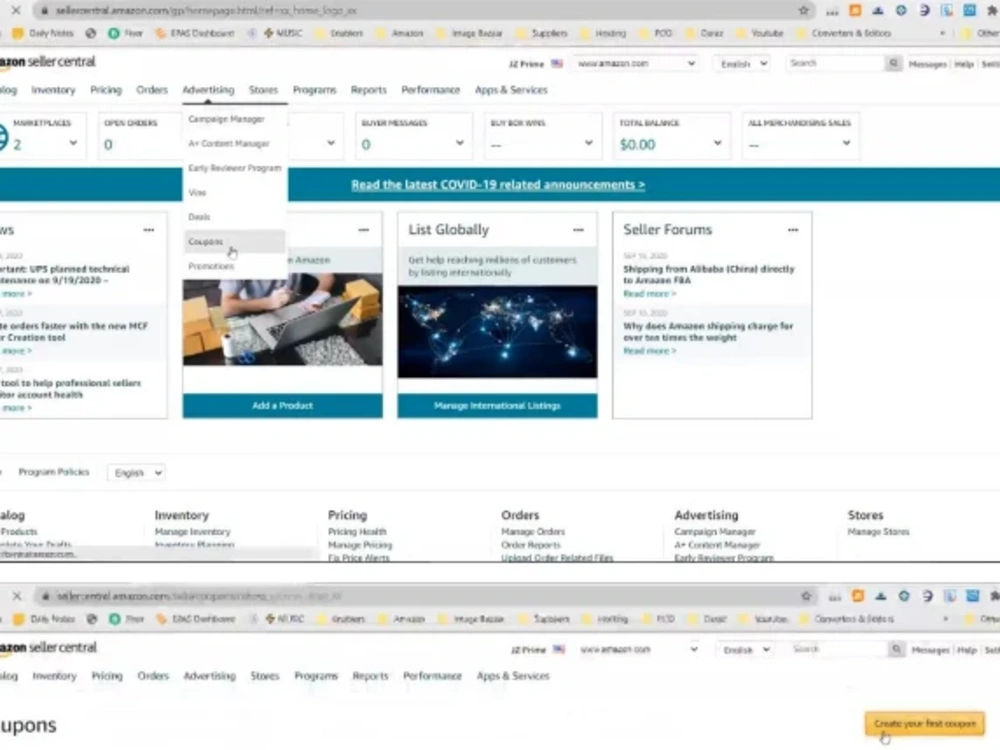Click the List Globally world map image
This screenshot has width=1000, height=750.
[497, 332]
